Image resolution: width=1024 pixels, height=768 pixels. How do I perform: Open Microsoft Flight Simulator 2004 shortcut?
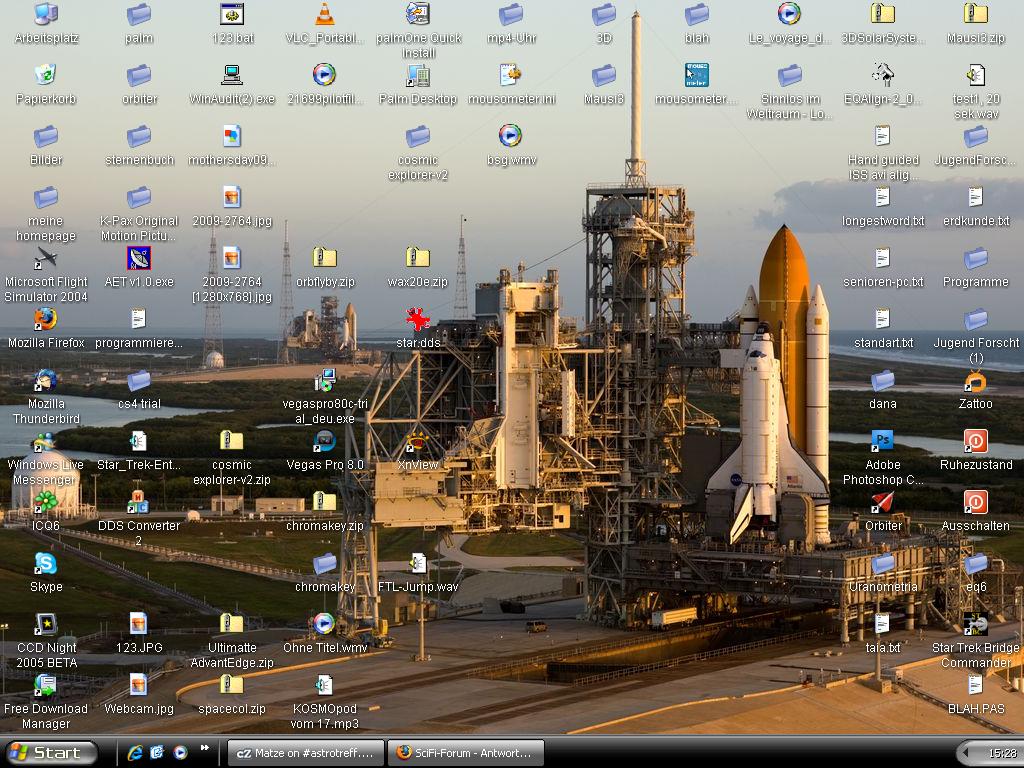click(x=45, y=259)
